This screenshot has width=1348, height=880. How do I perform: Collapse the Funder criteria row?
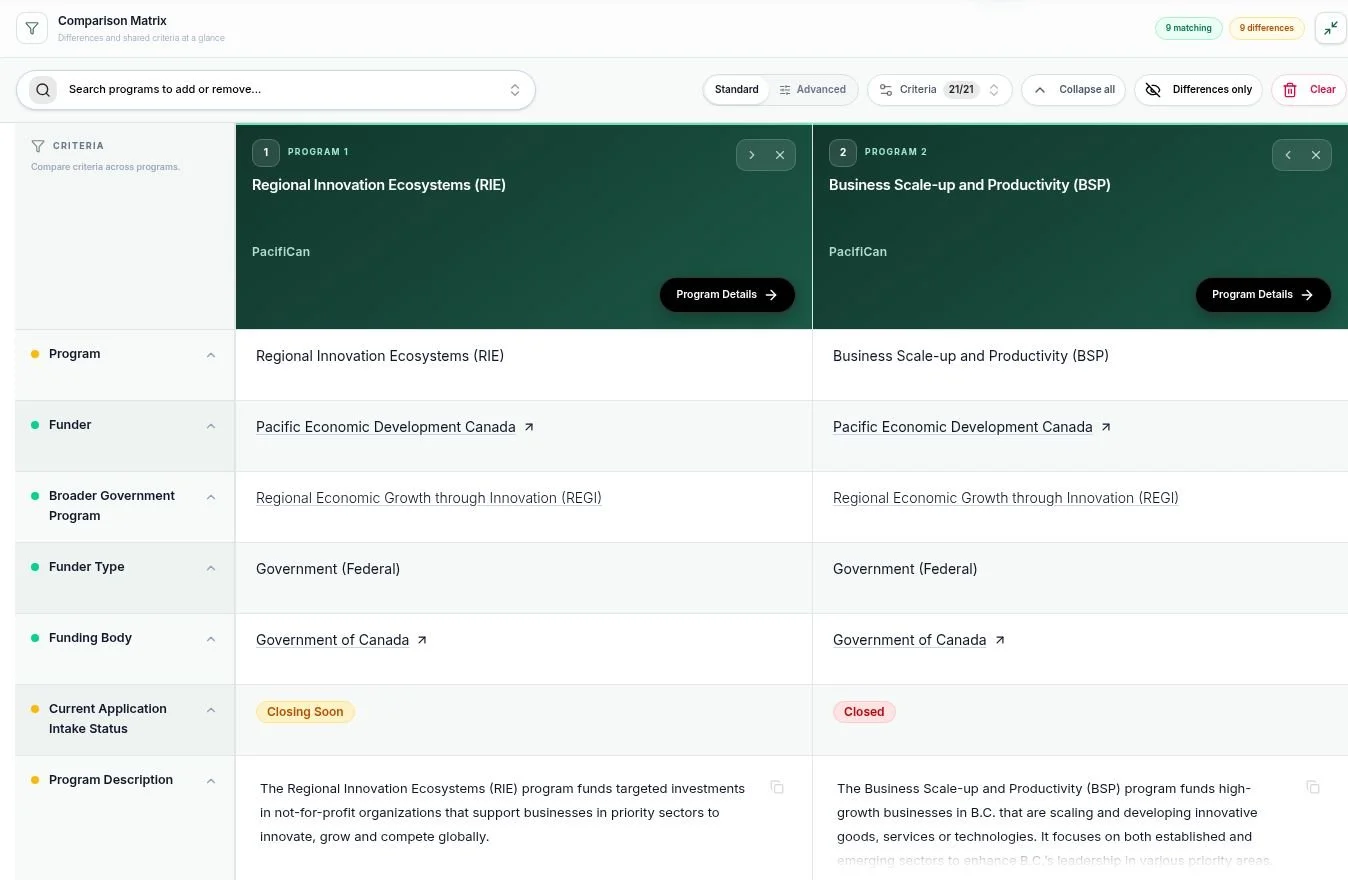coord(211,426)
